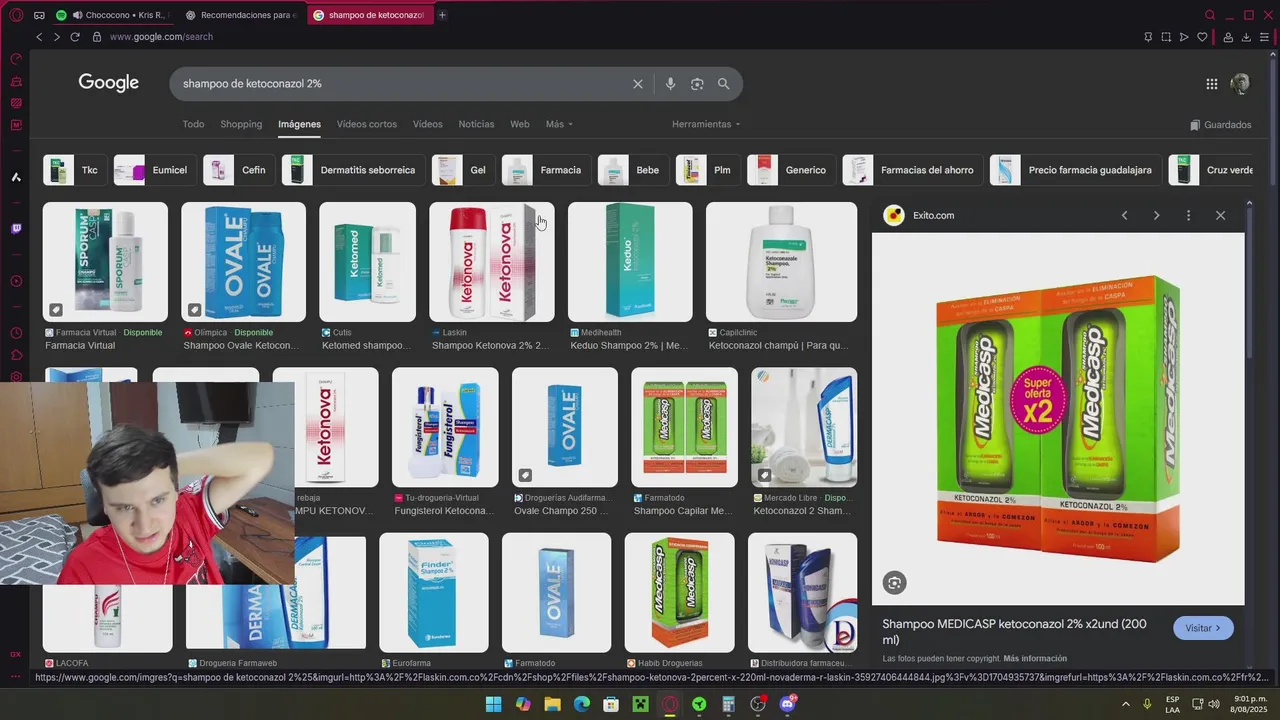Open a new tab with plus button

click(x=442, y=15)
